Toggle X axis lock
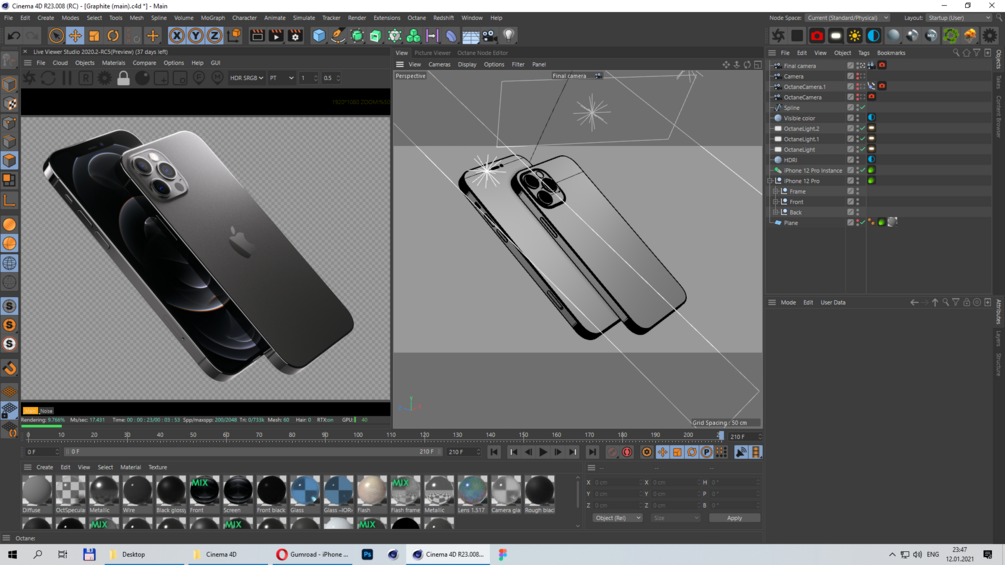This screenshot has height=565, width=1005. coord(176,36)
